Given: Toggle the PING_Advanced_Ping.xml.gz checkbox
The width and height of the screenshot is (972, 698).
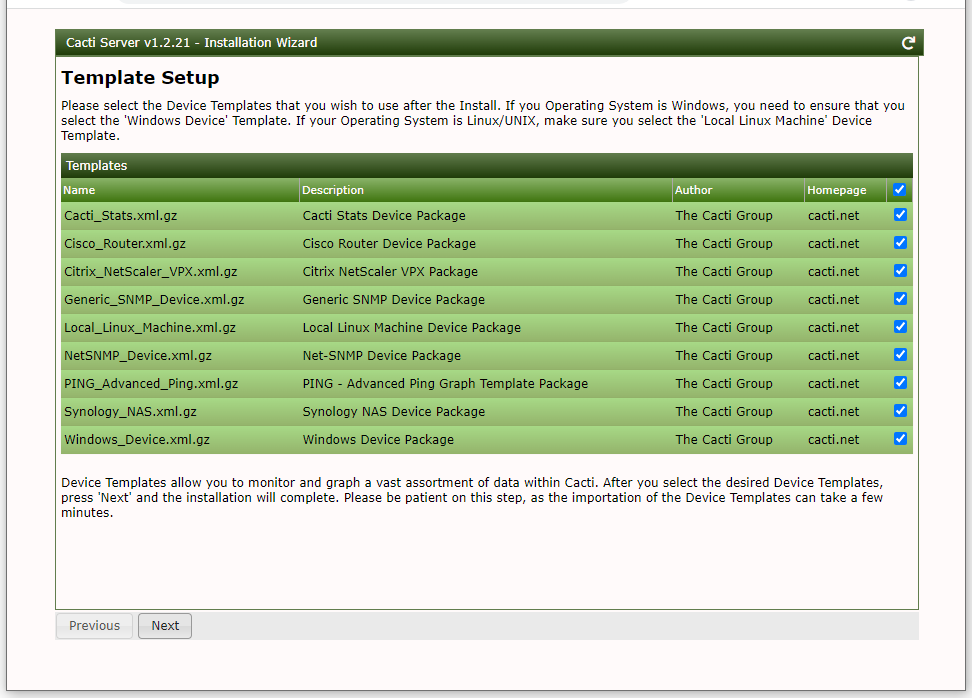Looking at the screenshot, I should (x=900, y=382).
